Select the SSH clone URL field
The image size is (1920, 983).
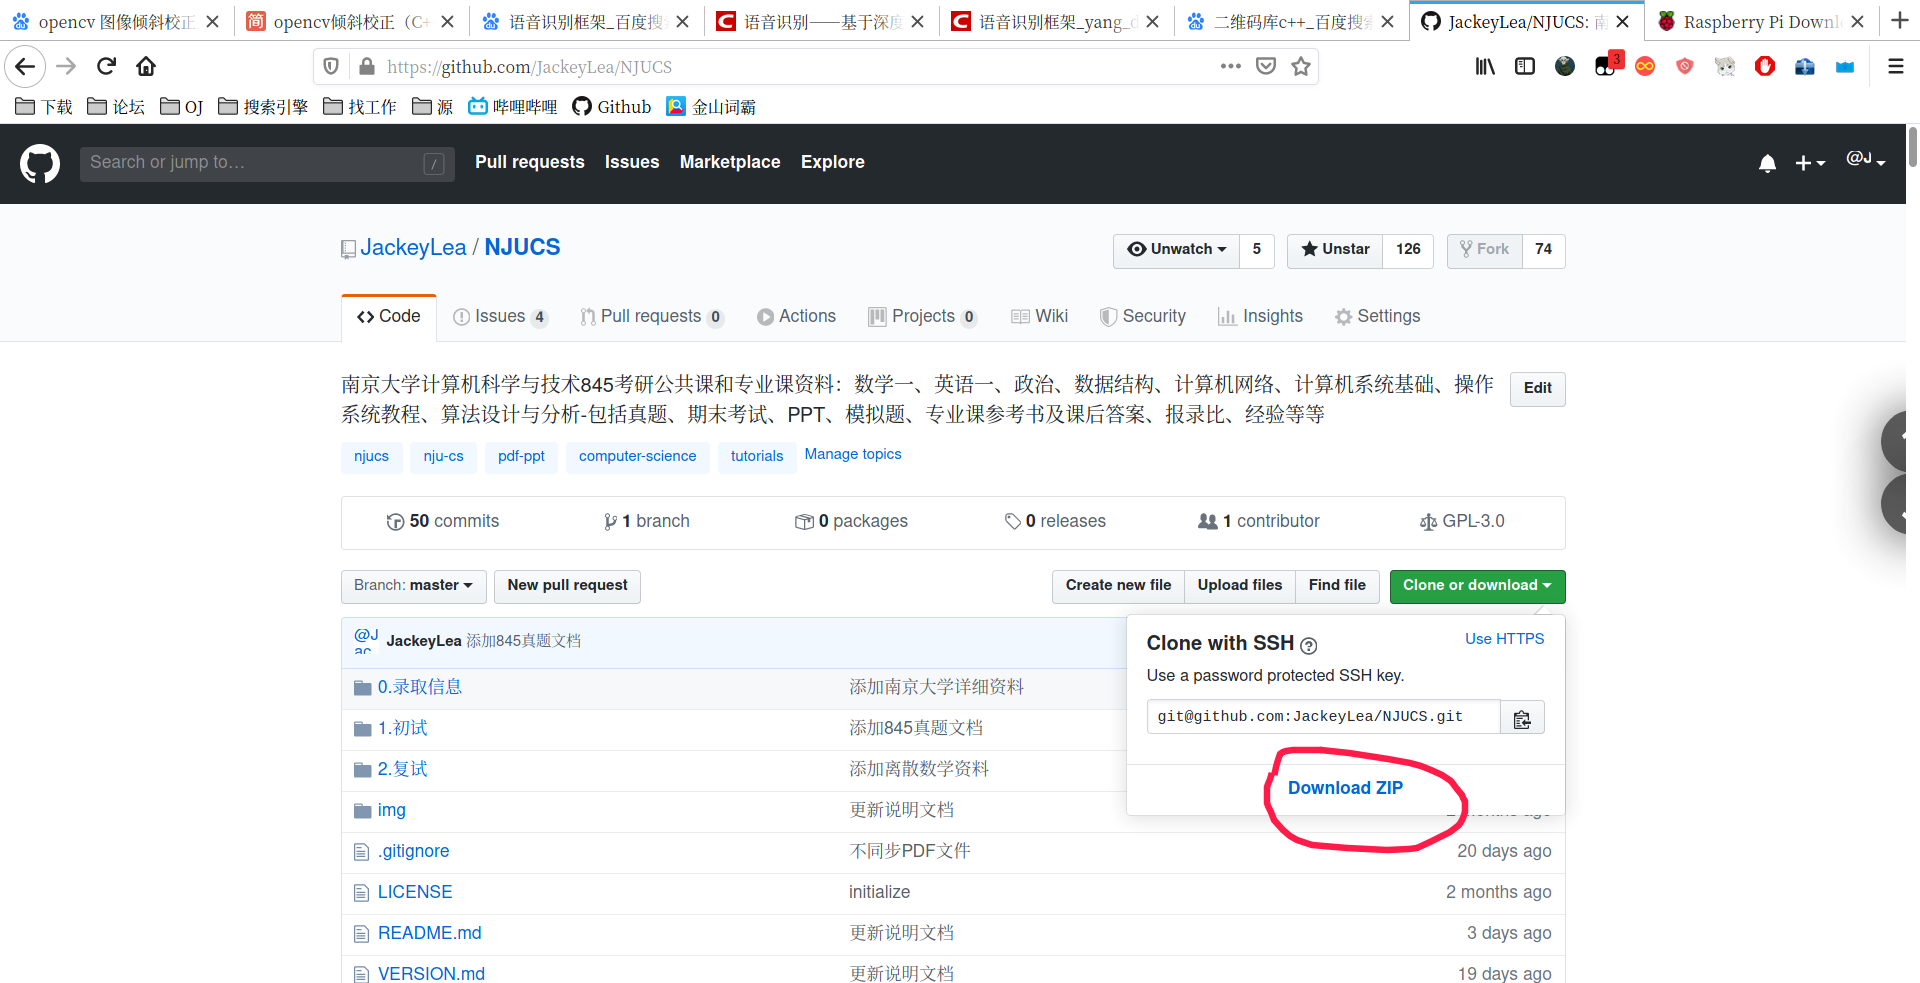(1323, 718)
